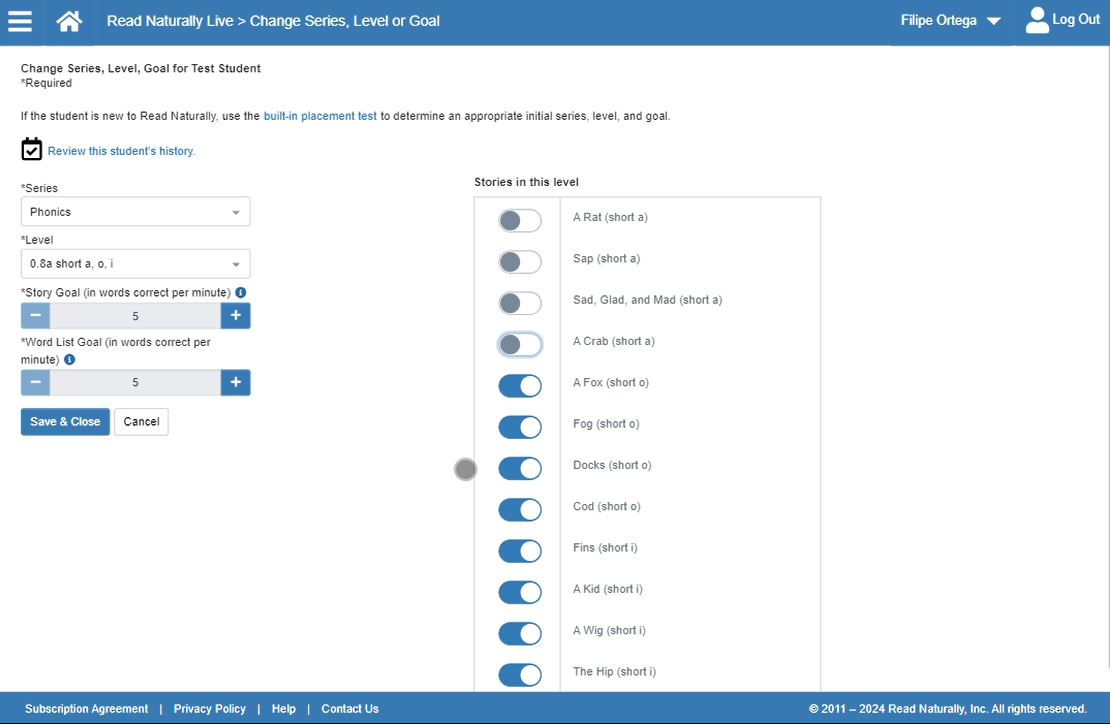This screenshot has height=724, width=1110.
Task: Expand the Level dropdown
Action: [135, 264]
